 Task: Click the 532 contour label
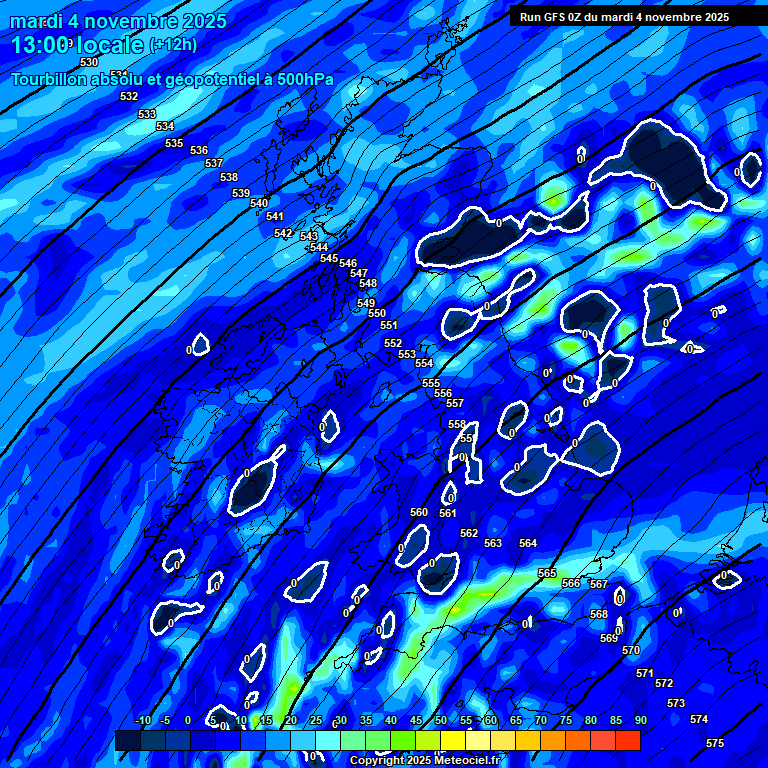[x=129, y=96]
